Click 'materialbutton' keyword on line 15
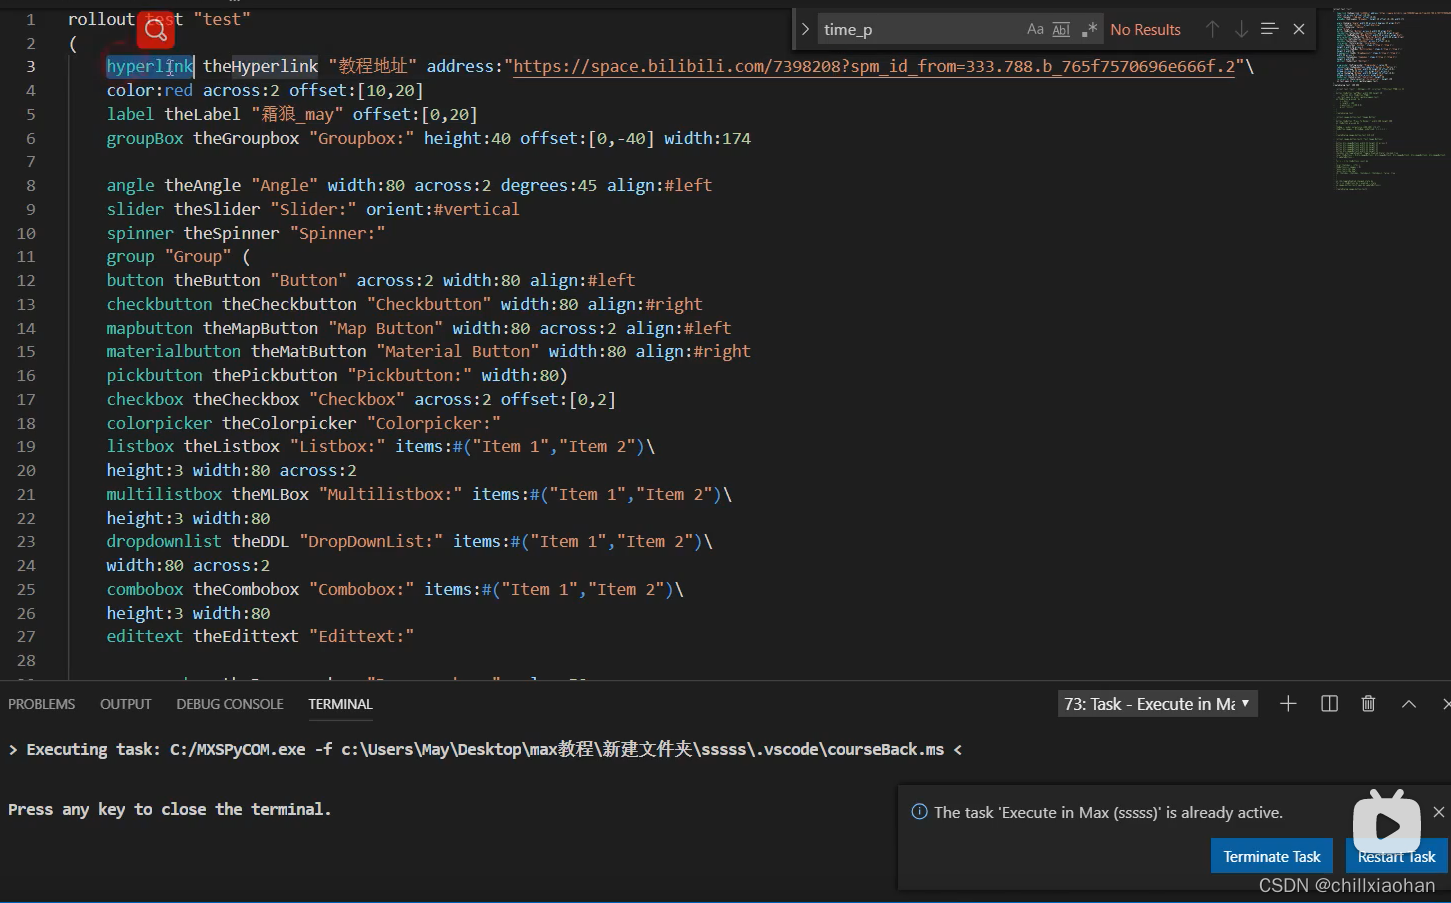Image resolution: width=1451 pixels, height=903 pixels. click(174, 351)
